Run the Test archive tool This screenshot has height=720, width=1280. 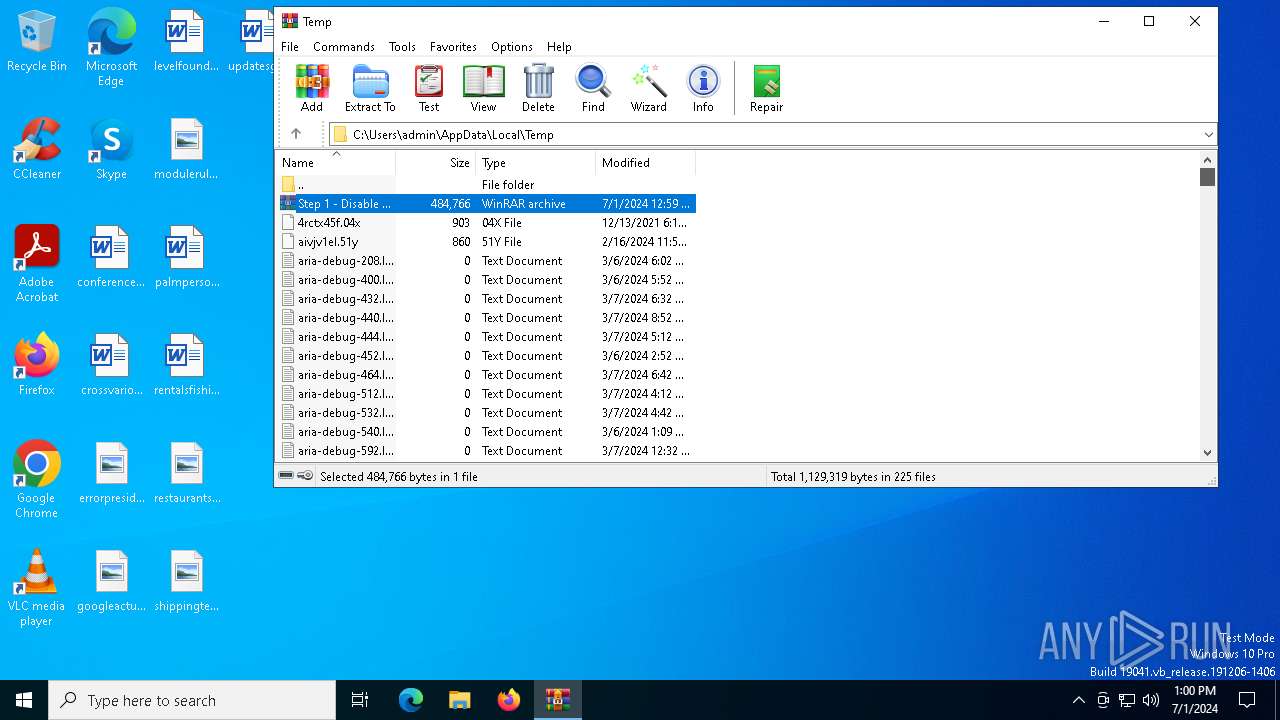pos(429,88)
